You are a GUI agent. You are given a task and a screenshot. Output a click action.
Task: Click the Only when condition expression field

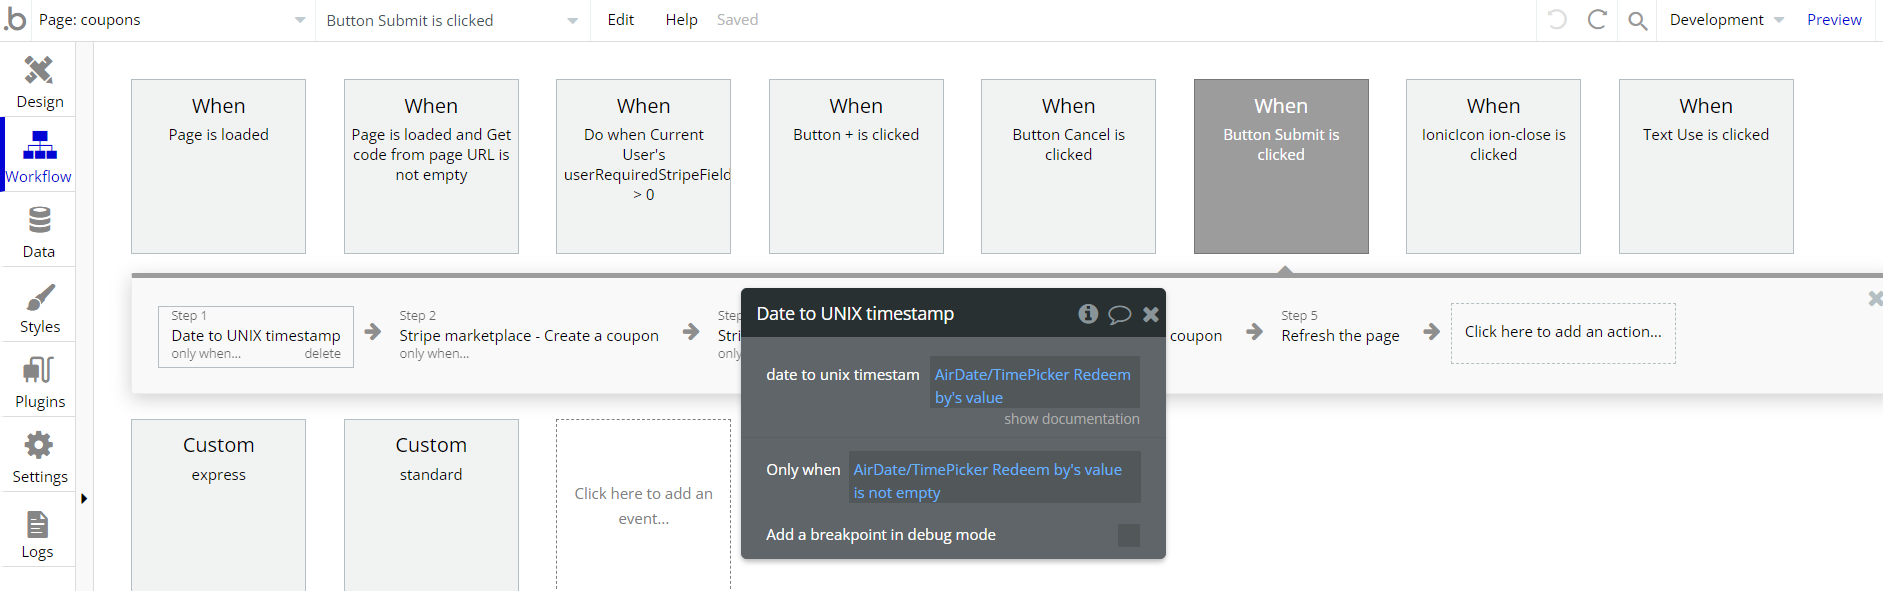click(993, 480)
